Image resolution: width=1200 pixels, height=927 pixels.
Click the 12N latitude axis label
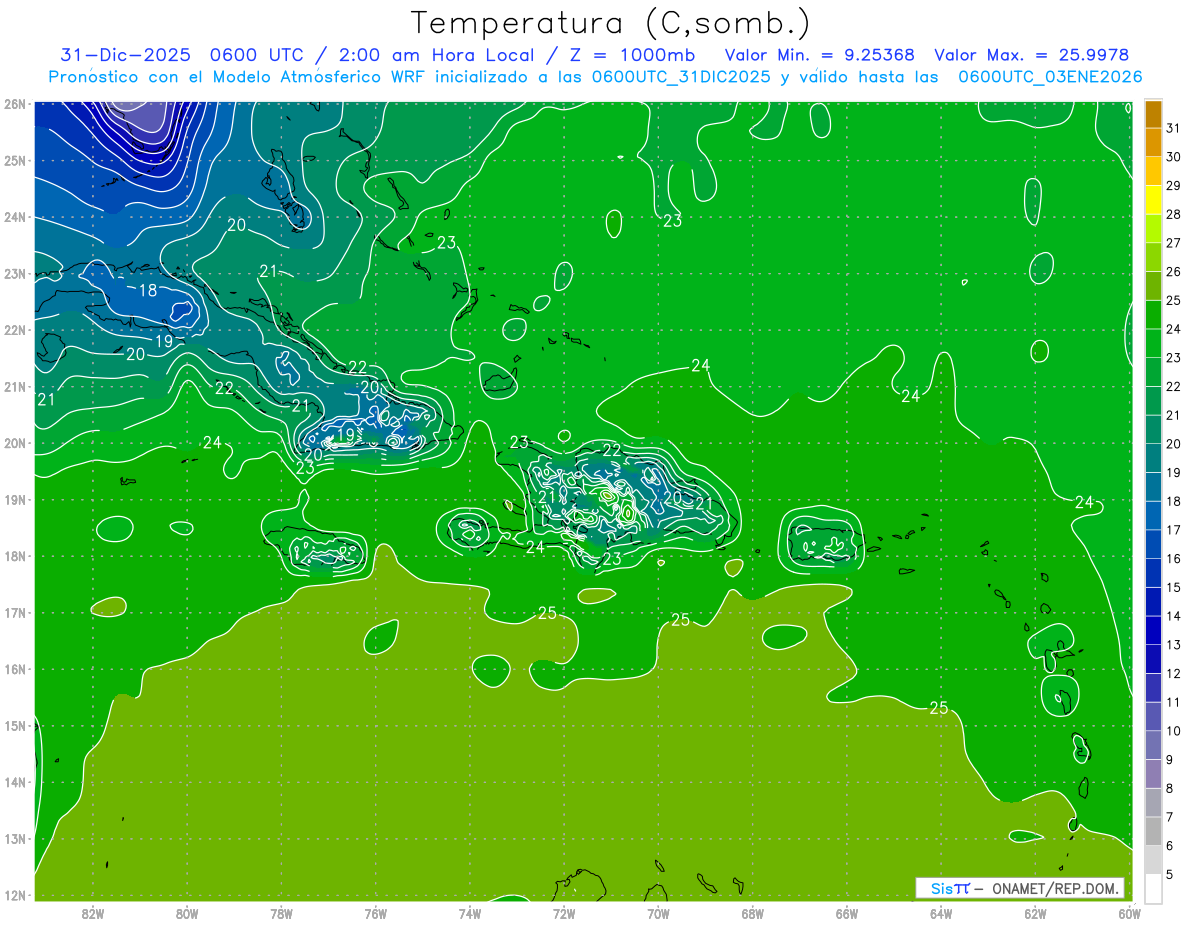[x=15, y=895]
